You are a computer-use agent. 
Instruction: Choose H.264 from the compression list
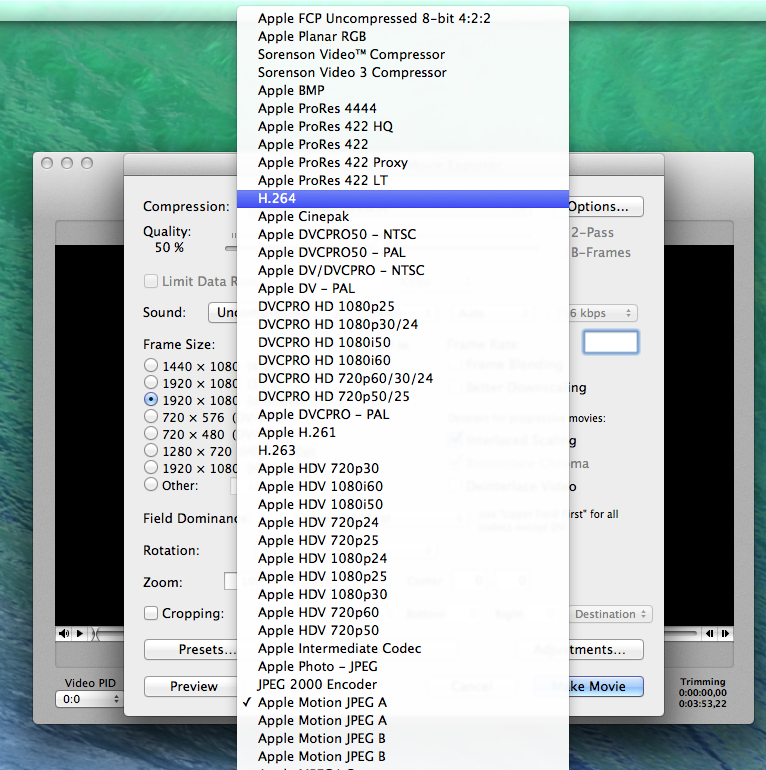(x=403, y=198)
